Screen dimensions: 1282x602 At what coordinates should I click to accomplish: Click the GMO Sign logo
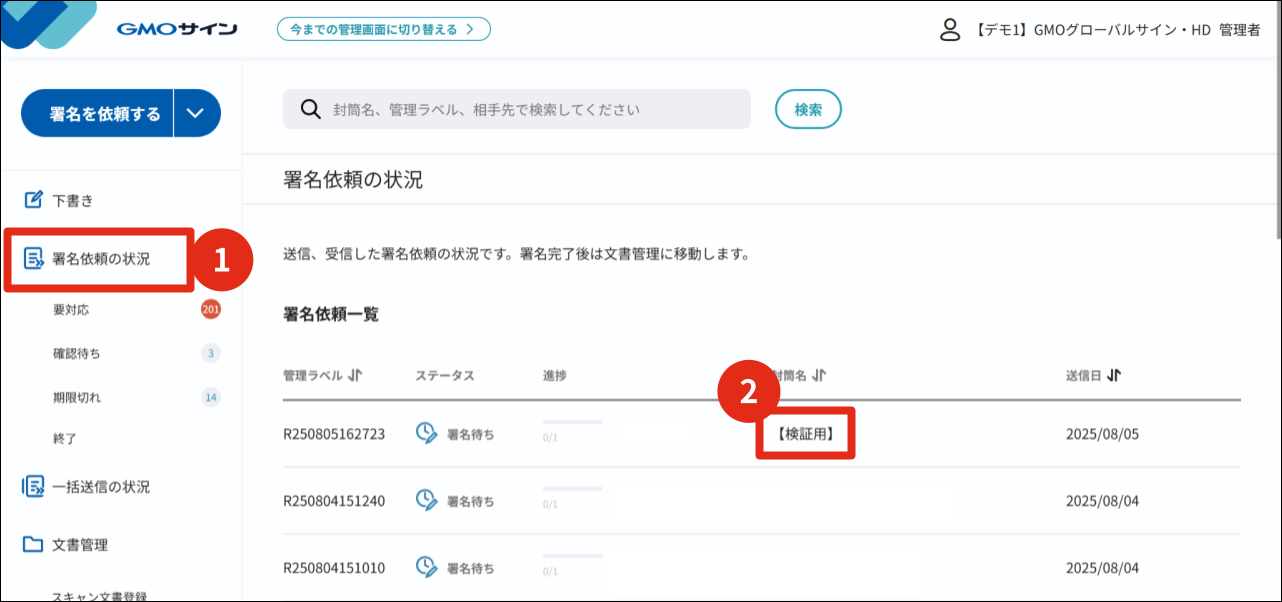pyautogui.click(x=176, y=29)
